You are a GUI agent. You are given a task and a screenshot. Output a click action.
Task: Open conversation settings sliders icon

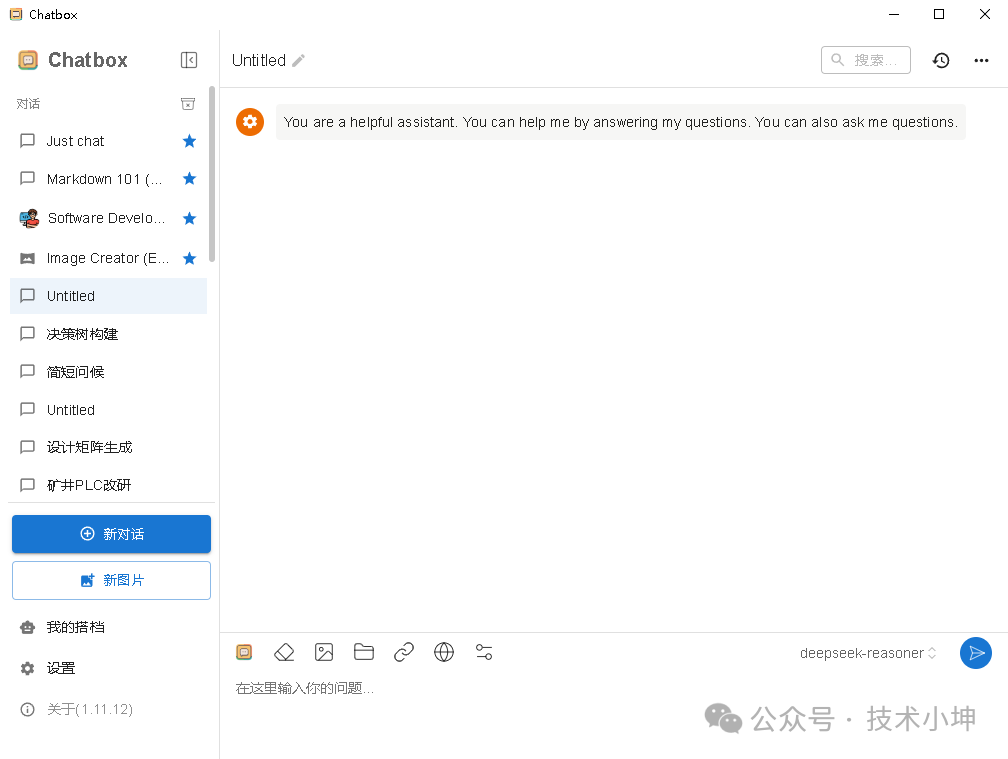tap(484, 652)
